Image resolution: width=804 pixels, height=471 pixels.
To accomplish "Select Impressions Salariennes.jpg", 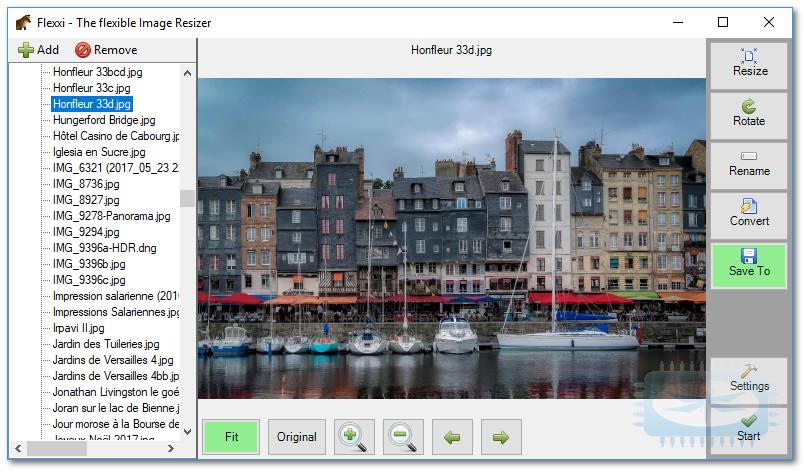I will tap(115, 312).
